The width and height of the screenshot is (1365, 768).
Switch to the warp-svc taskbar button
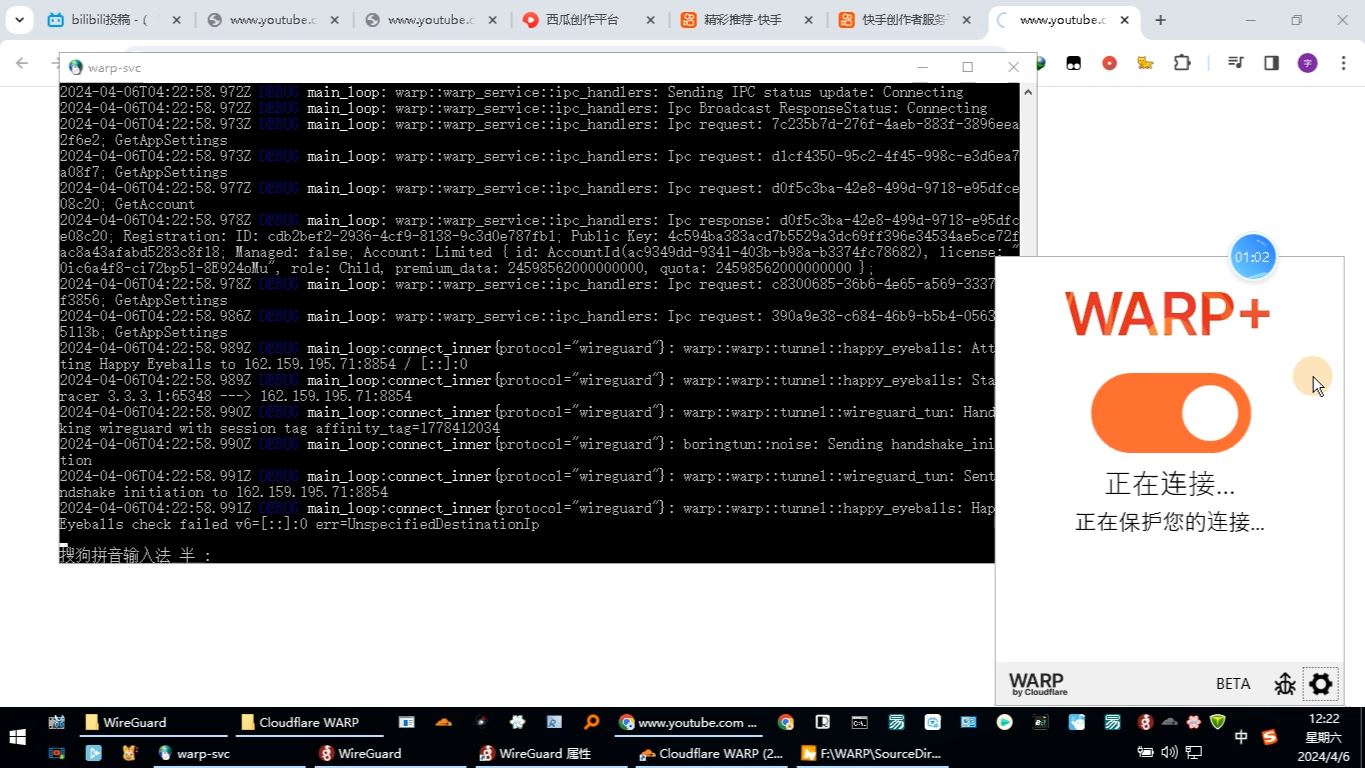tap(228, 753)
